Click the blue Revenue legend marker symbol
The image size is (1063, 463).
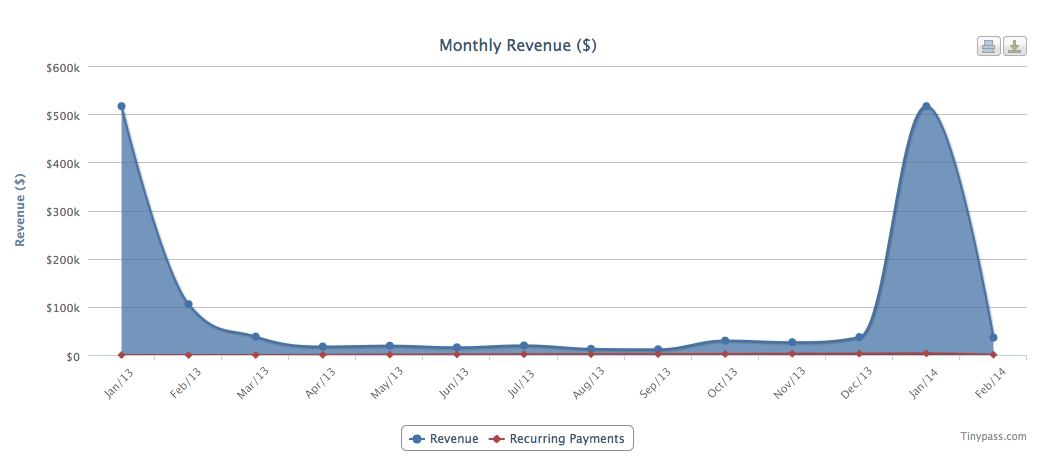417,438
